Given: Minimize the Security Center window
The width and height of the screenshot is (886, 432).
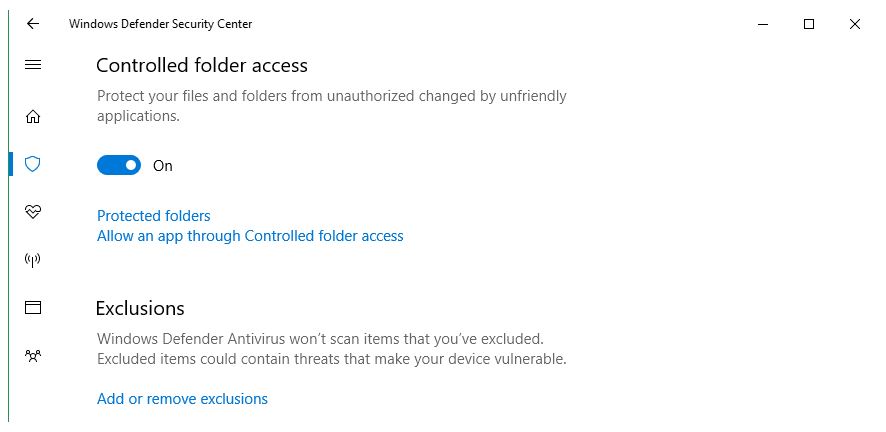Looking at the screenshot, I should (763, 24).
